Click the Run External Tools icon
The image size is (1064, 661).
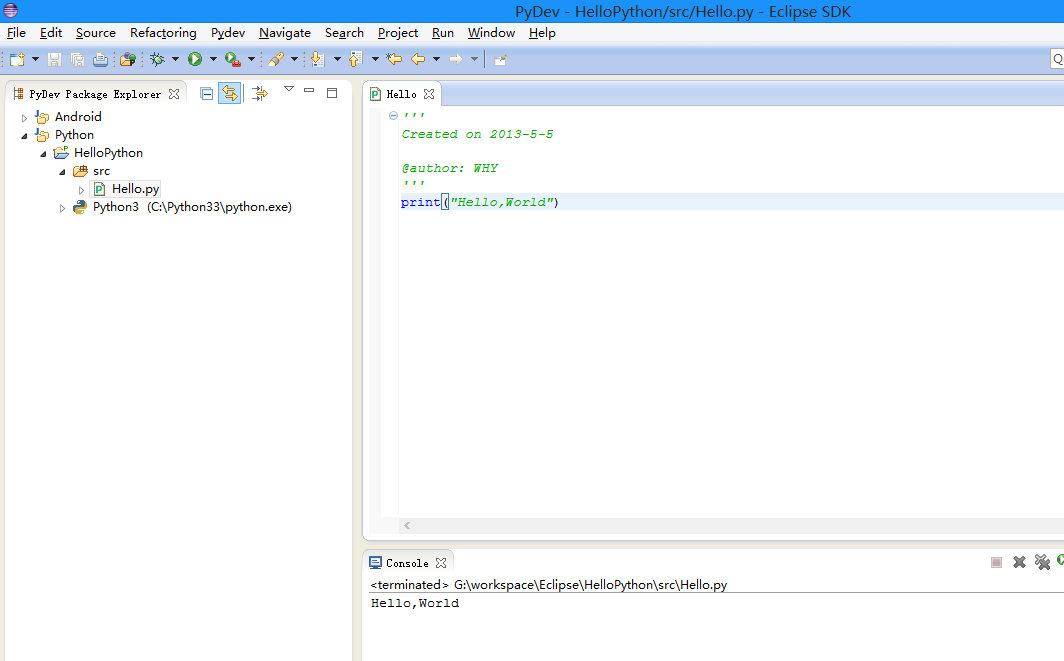pos(233,60)
